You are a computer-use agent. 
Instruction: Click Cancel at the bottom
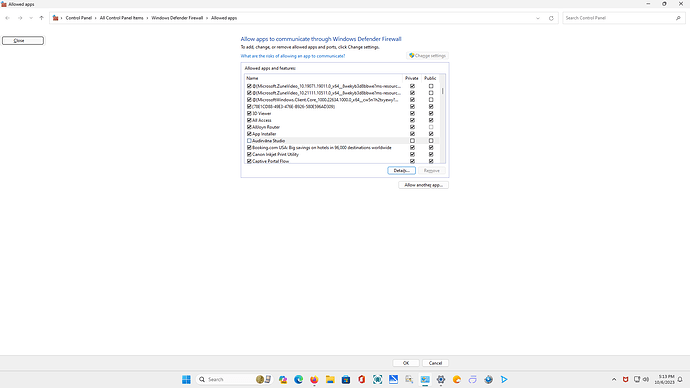click(435, 363)
